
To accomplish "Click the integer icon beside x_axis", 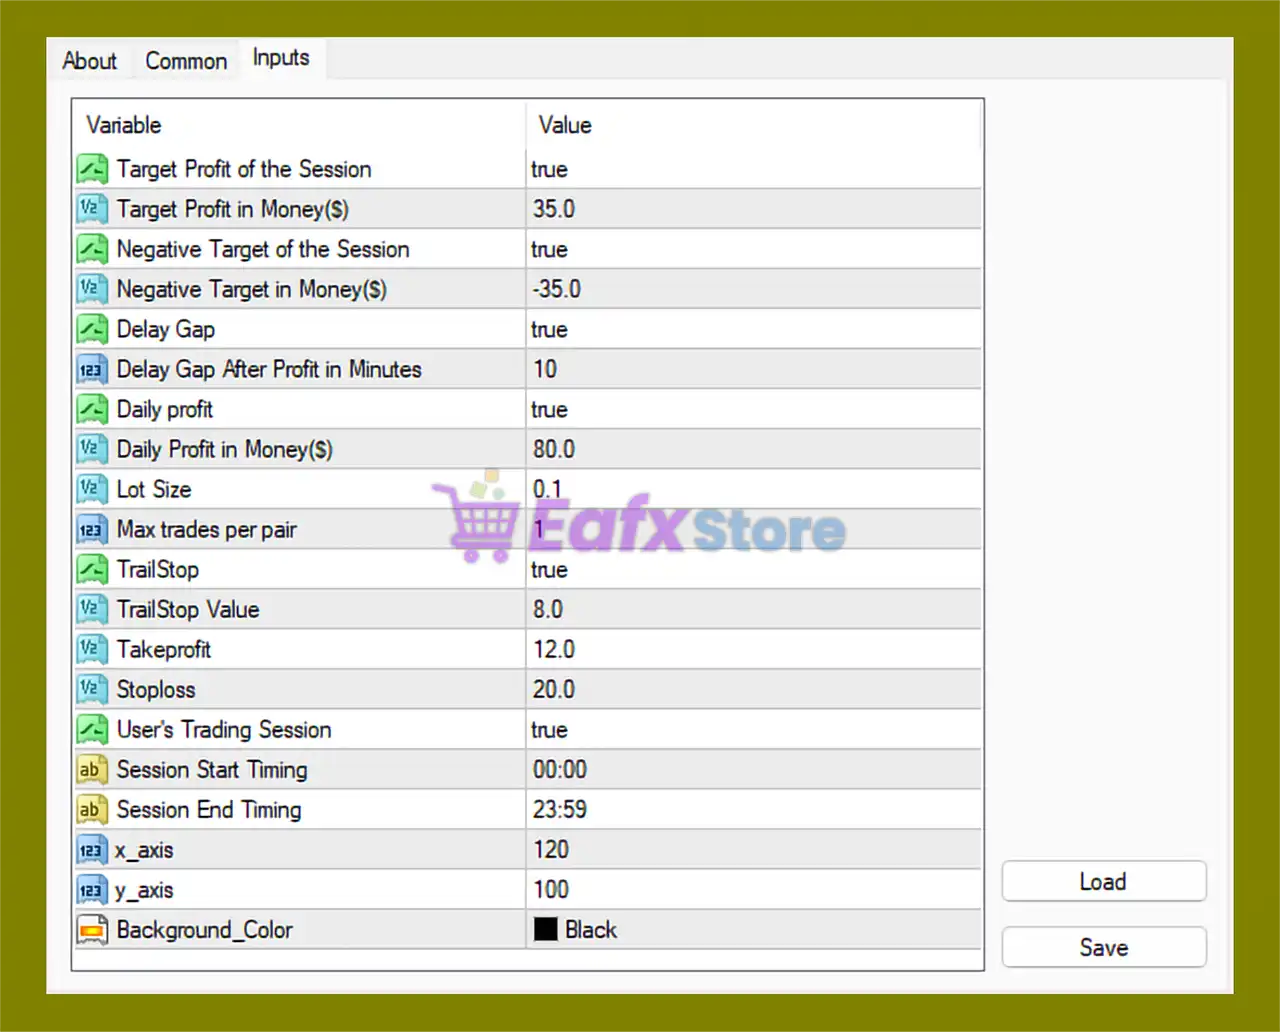I will [x=92, y=849].
